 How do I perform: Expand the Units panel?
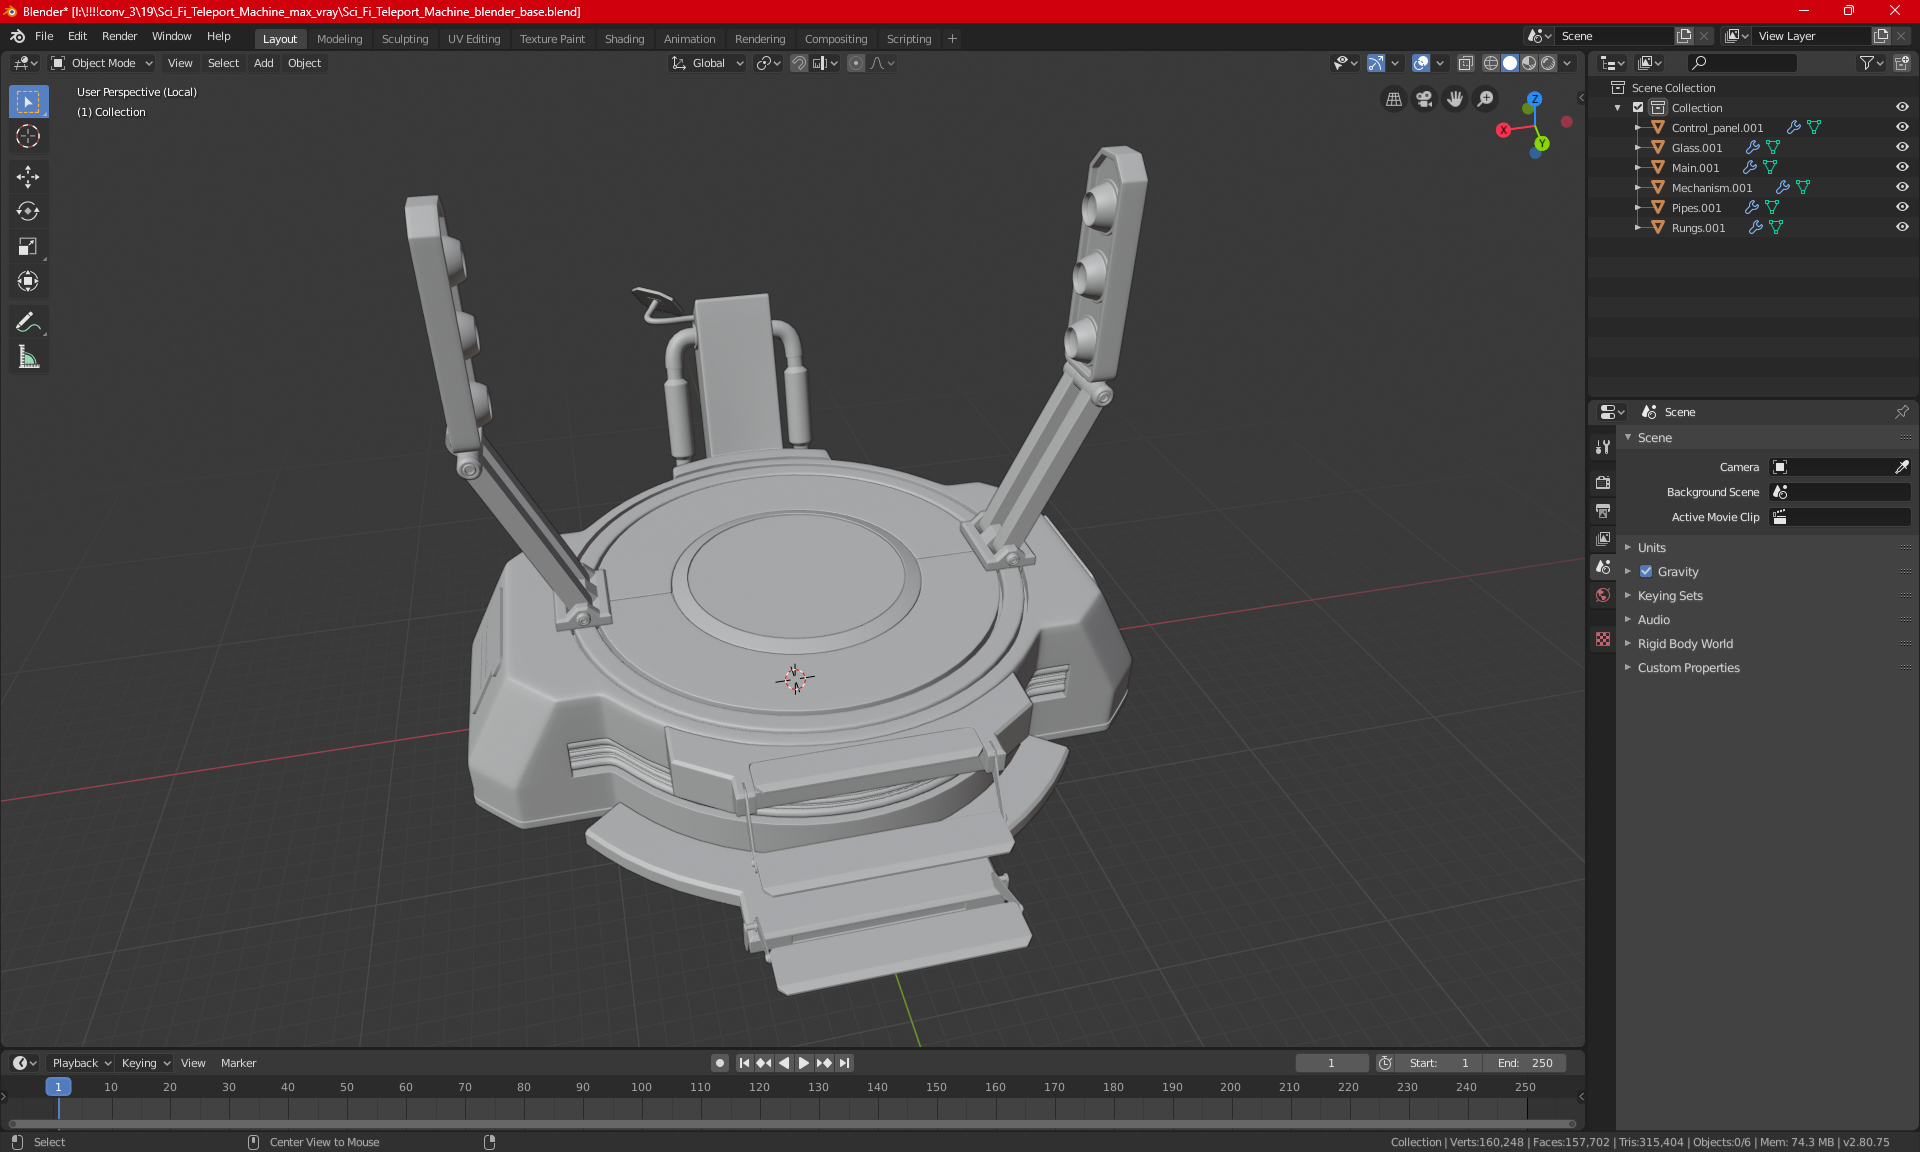[1651, 548]
